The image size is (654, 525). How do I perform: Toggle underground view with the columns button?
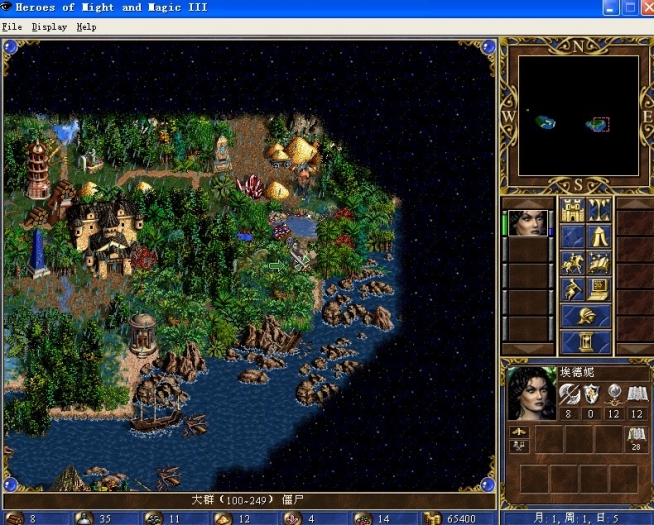(599, 210)
